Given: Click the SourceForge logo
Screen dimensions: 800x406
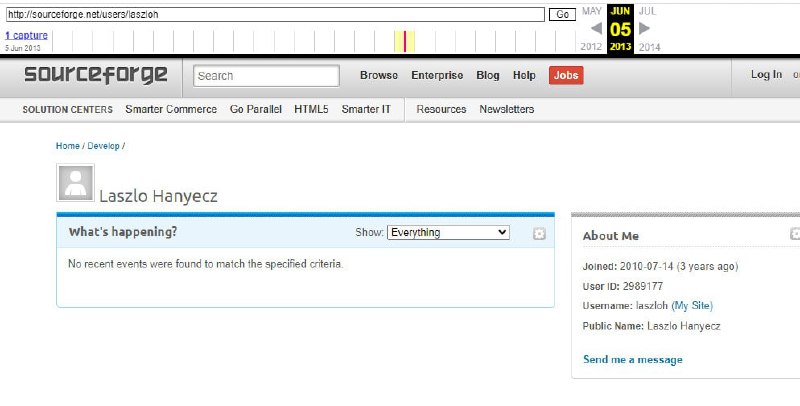Looking at the screenshot, I should coord(96,75).
